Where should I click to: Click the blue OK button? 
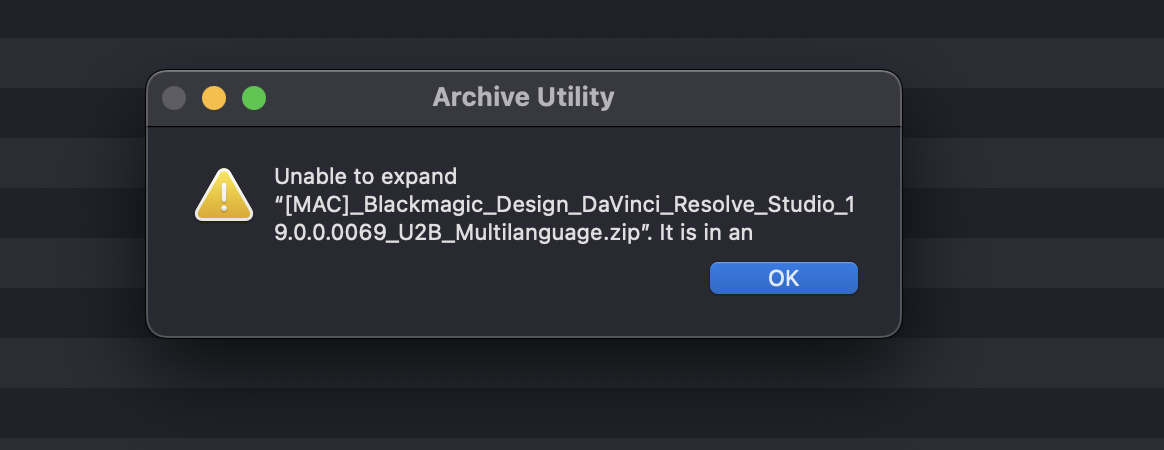pyautogui.click(x=783, y=278)
